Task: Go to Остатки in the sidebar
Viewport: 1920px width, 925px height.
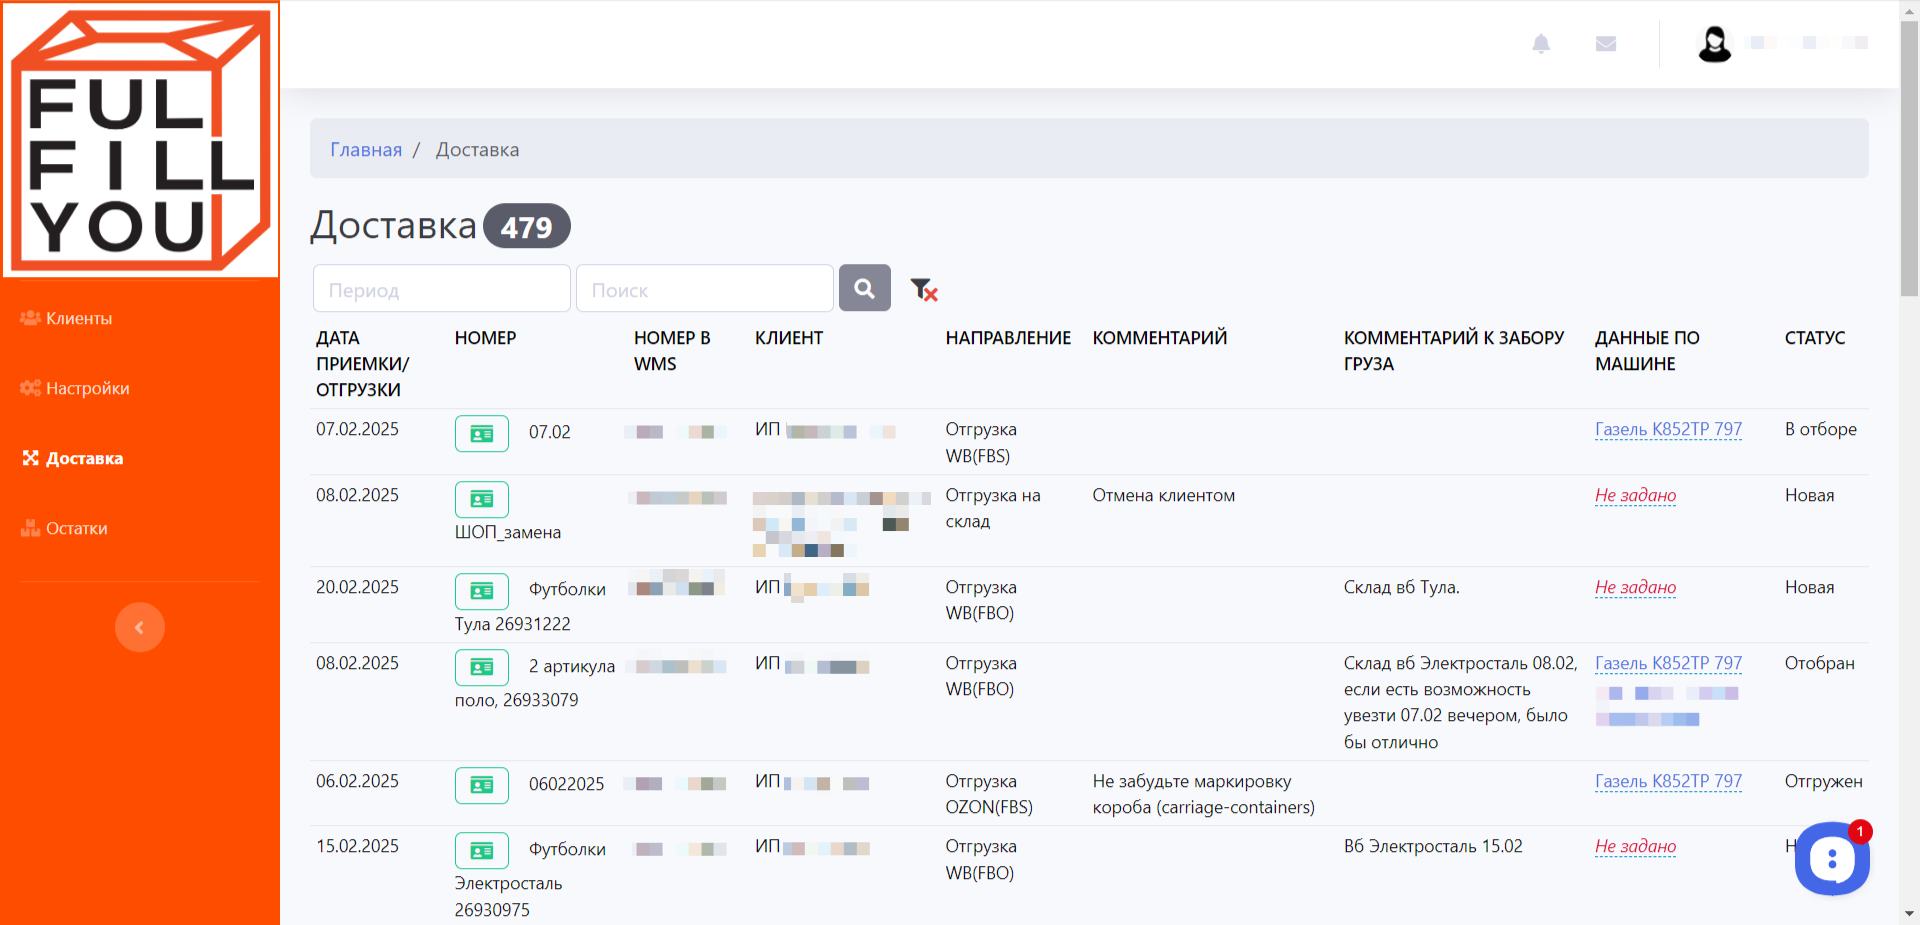Action: (x=76, y=528)
